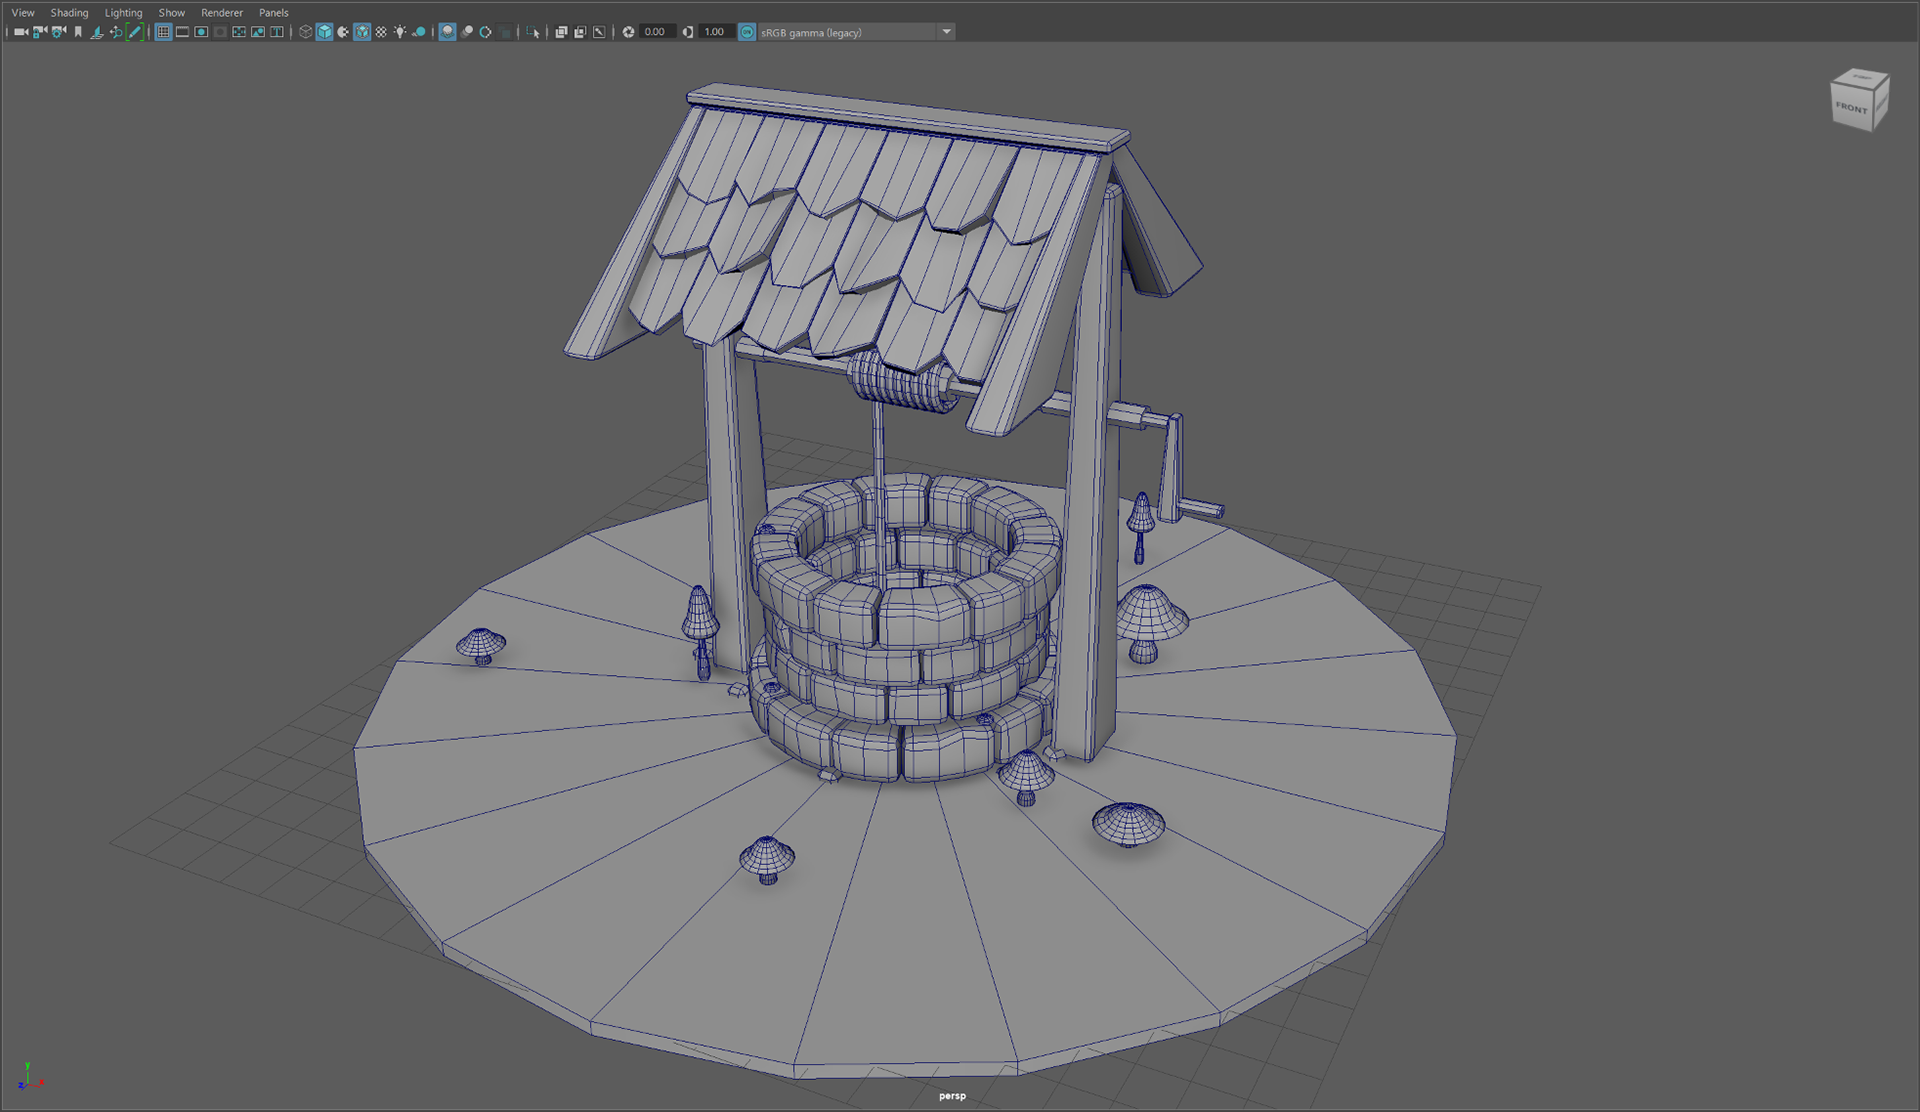Click the Select Camera icon

pyautogui.click(x=21, y=32)
